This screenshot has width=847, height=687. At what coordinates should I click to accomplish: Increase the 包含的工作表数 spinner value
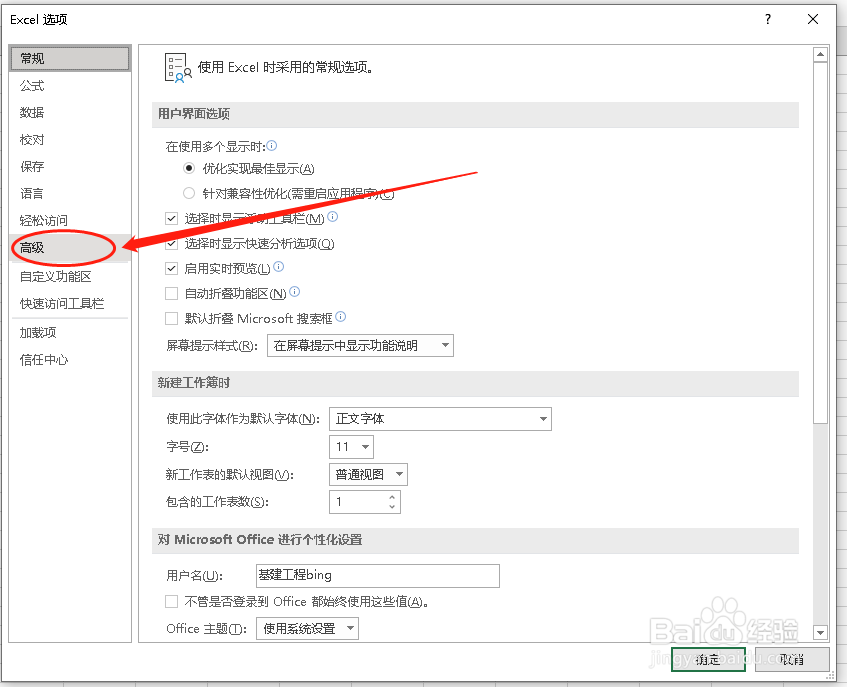392,497
